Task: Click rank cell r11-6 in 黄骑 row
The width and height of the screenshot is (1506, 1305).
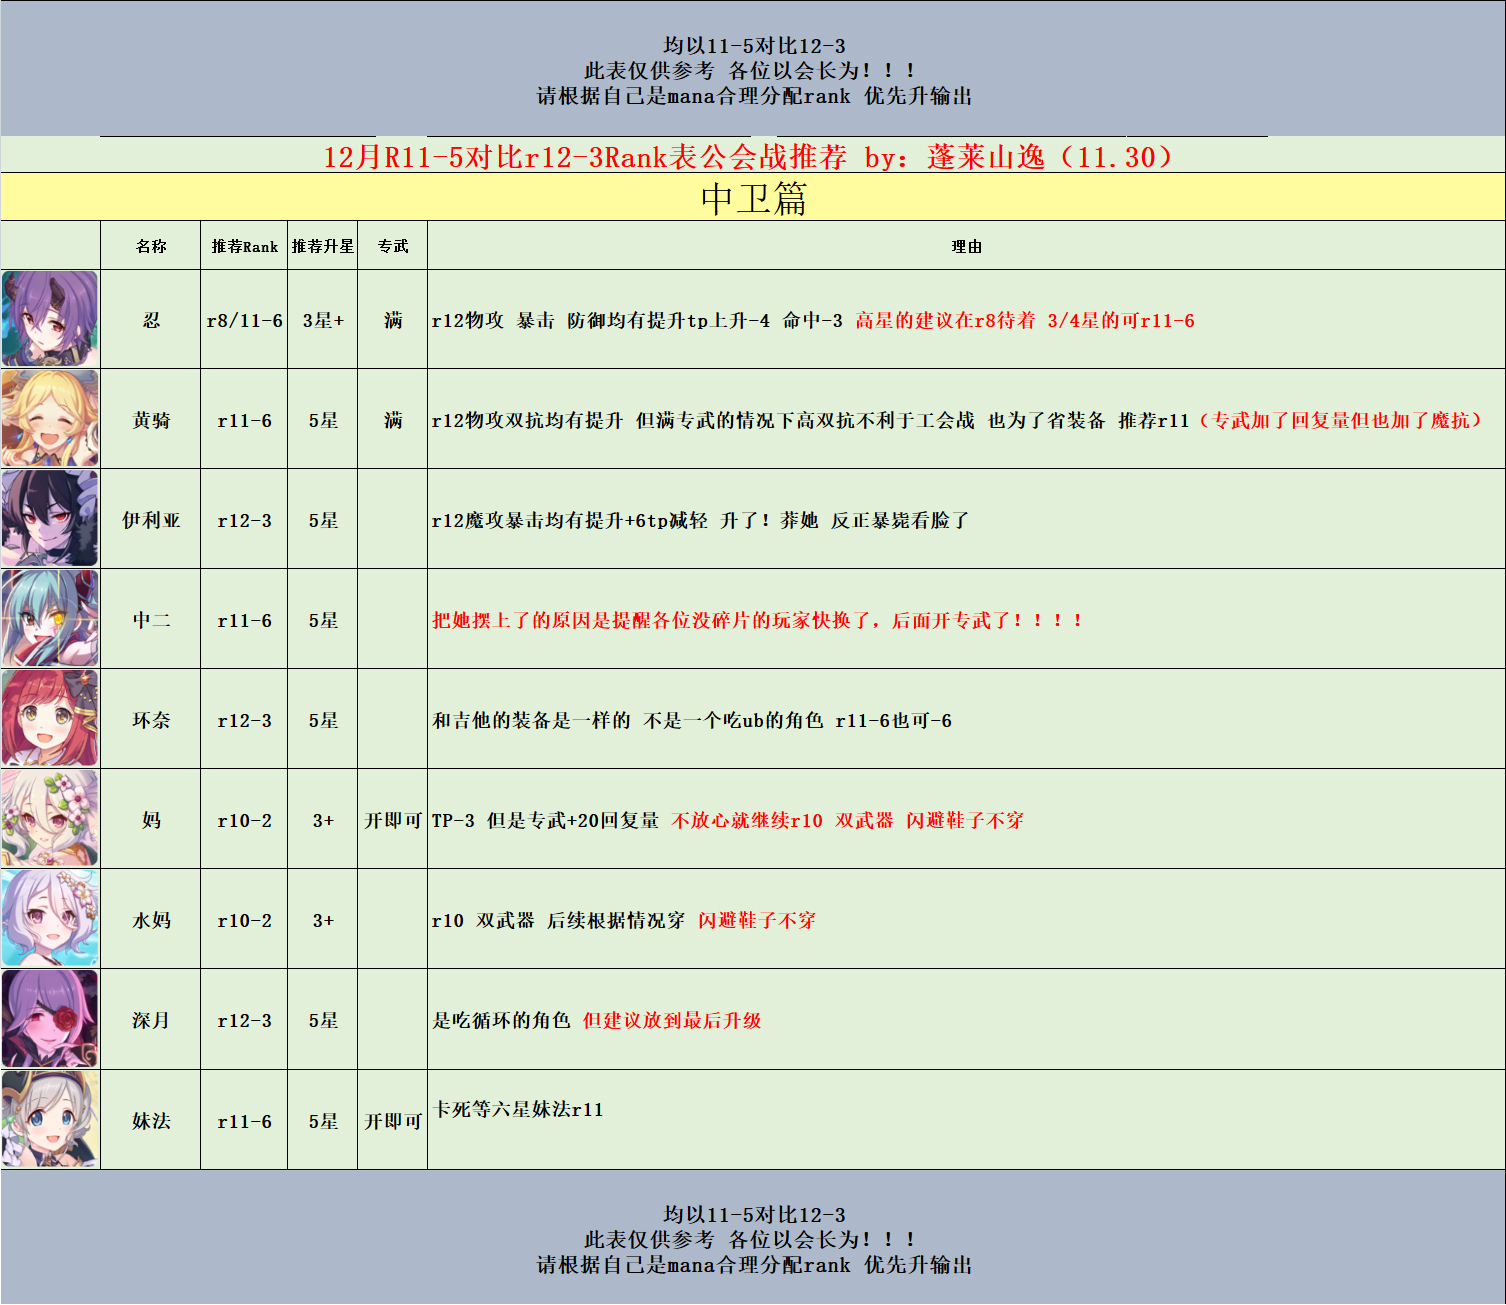Action: tap(244, 420)
